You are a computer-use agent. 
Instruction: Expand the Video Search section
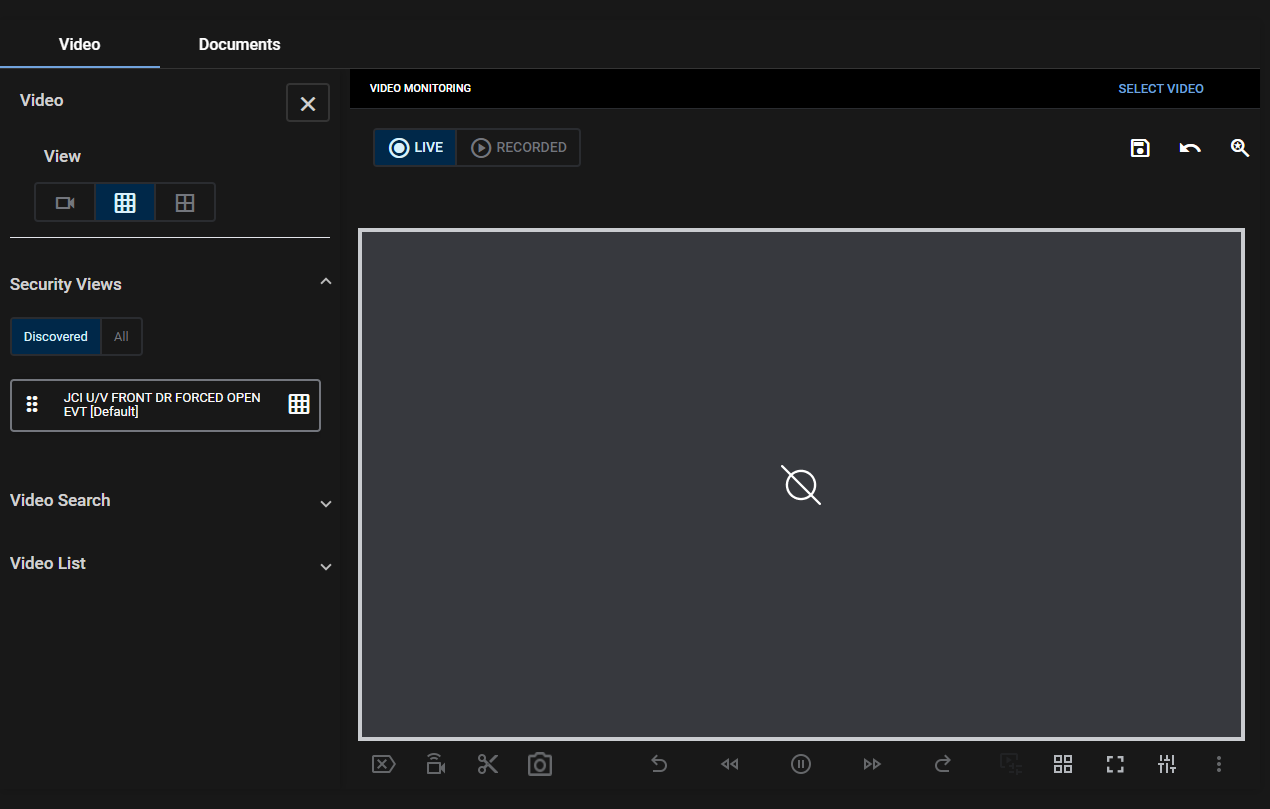click(325, 503)
